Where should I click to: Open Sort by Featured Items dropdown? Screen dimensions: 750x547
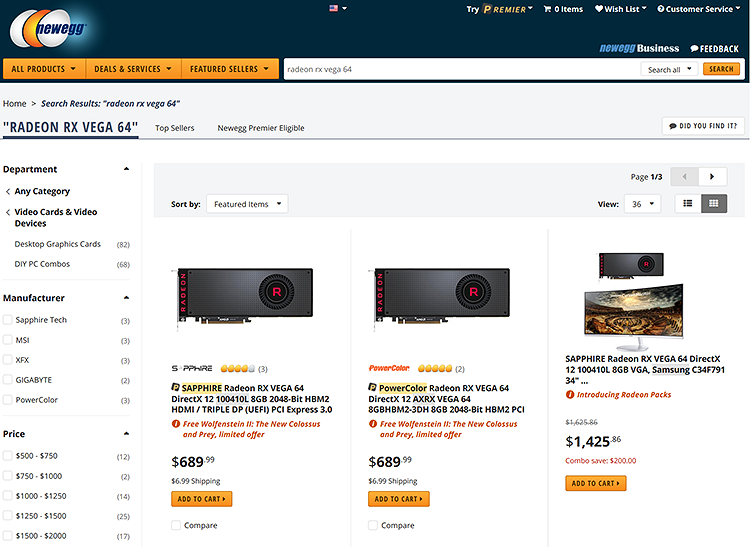pos(247,204)
